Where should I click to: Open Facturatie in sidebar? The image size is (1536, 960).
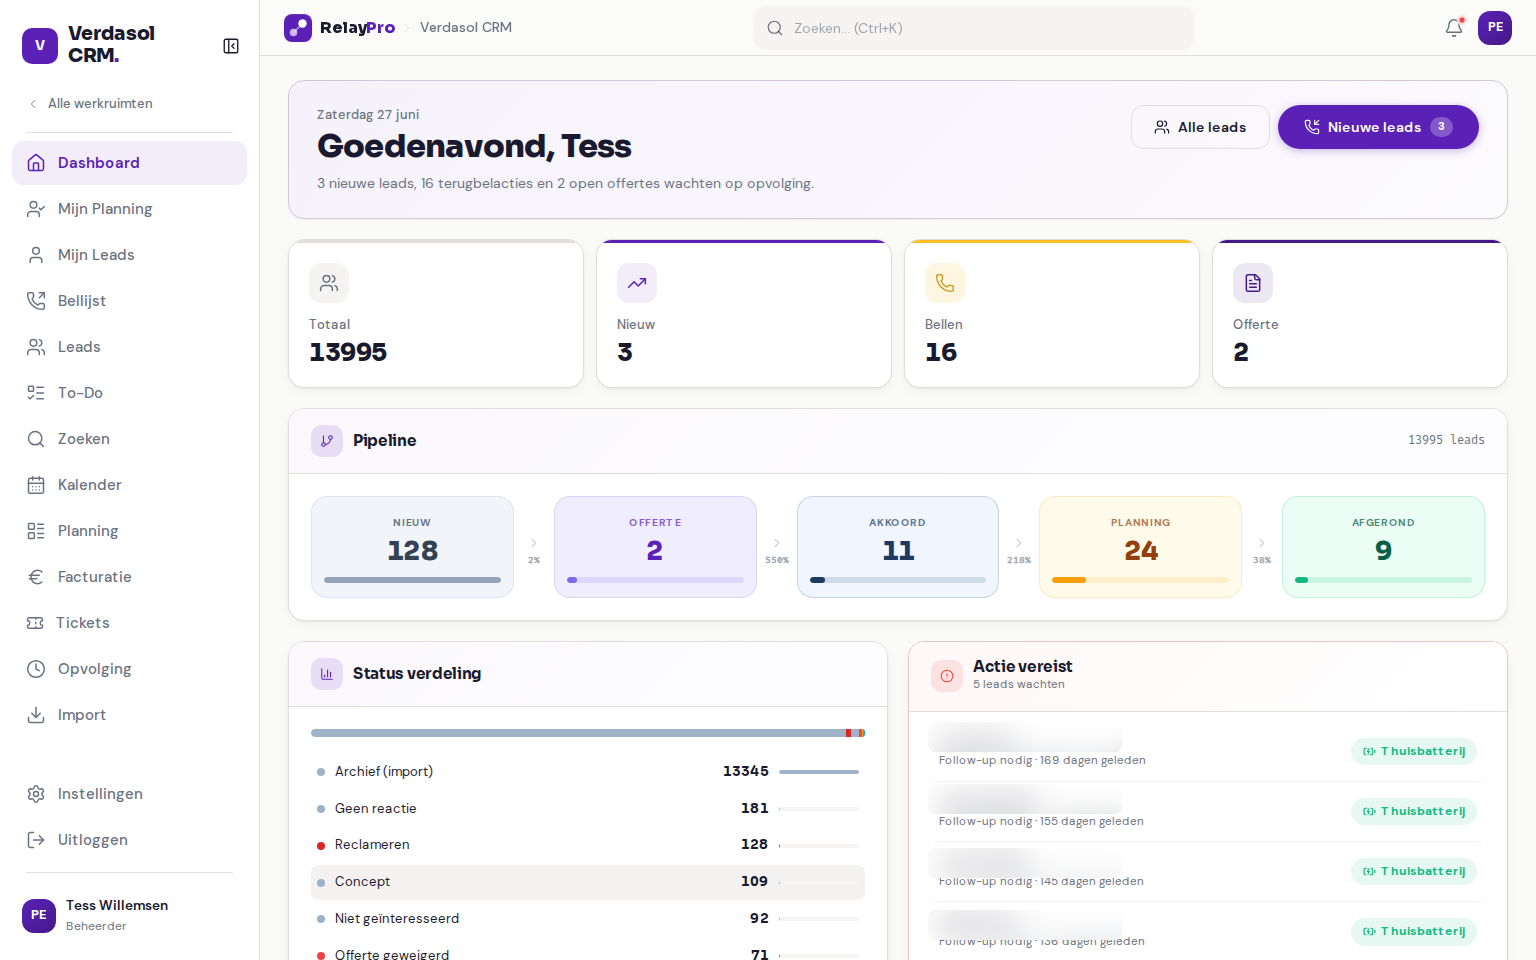129,577
